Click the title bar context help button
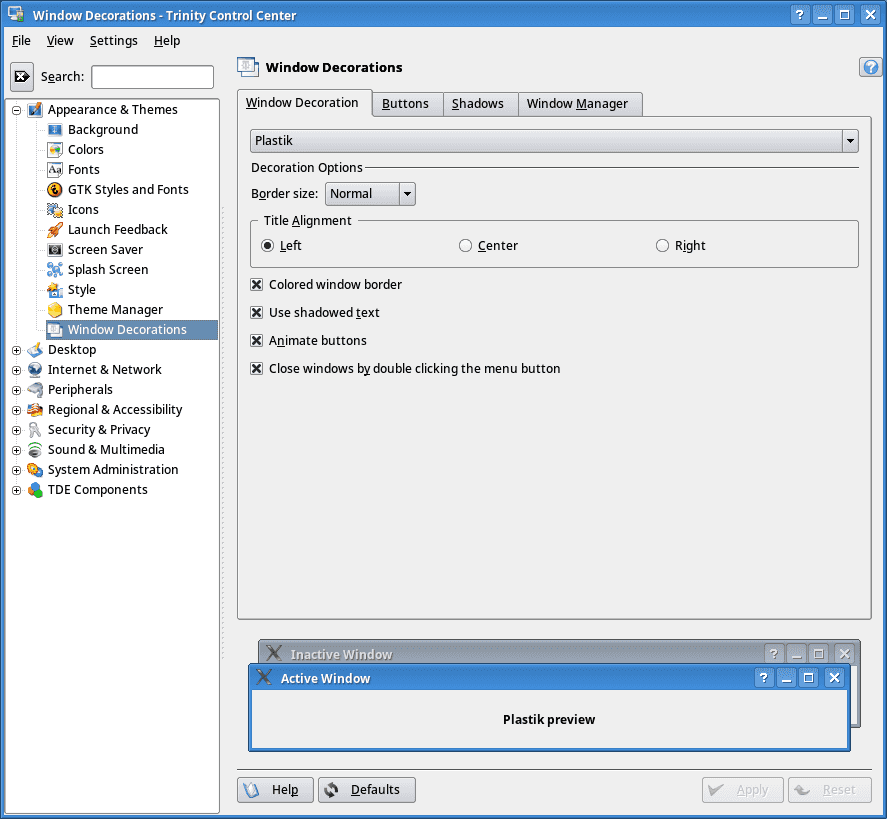Viewport: 887px width, 819px height. (799, 15)
